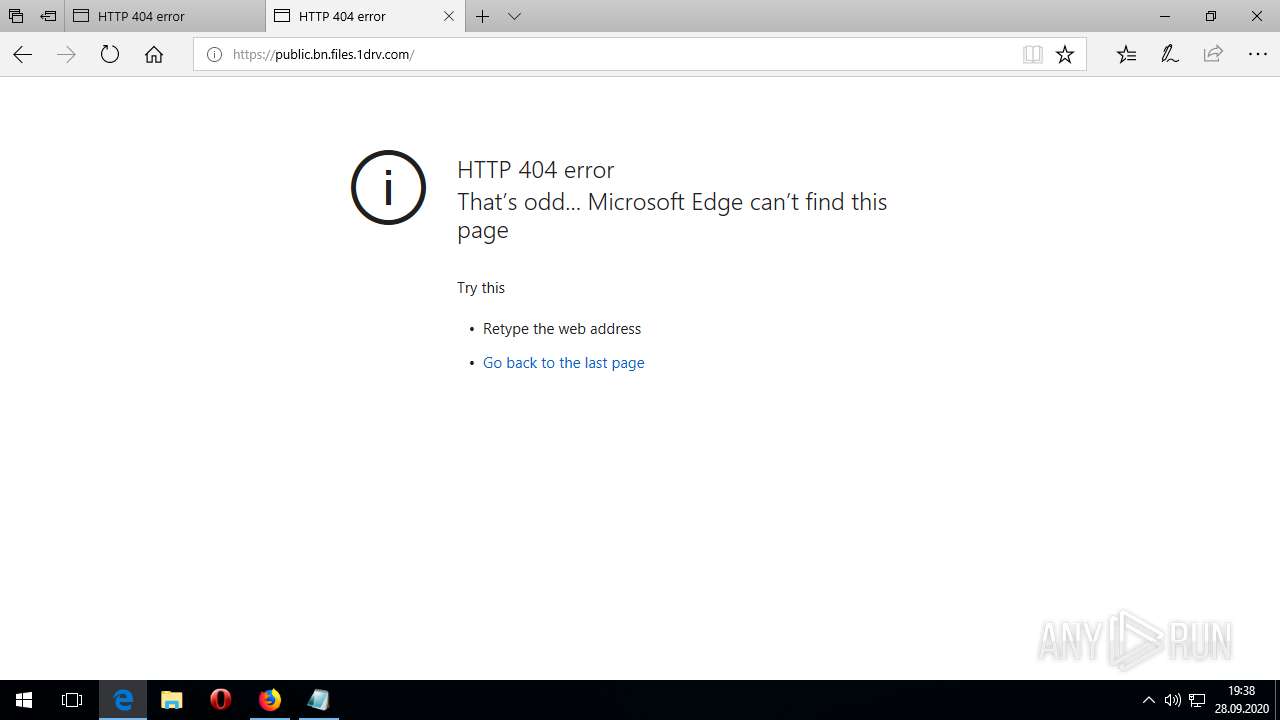1280x720 pixels.
Task: Restore down the Edge window
Action: click(x=1211, y=16)
